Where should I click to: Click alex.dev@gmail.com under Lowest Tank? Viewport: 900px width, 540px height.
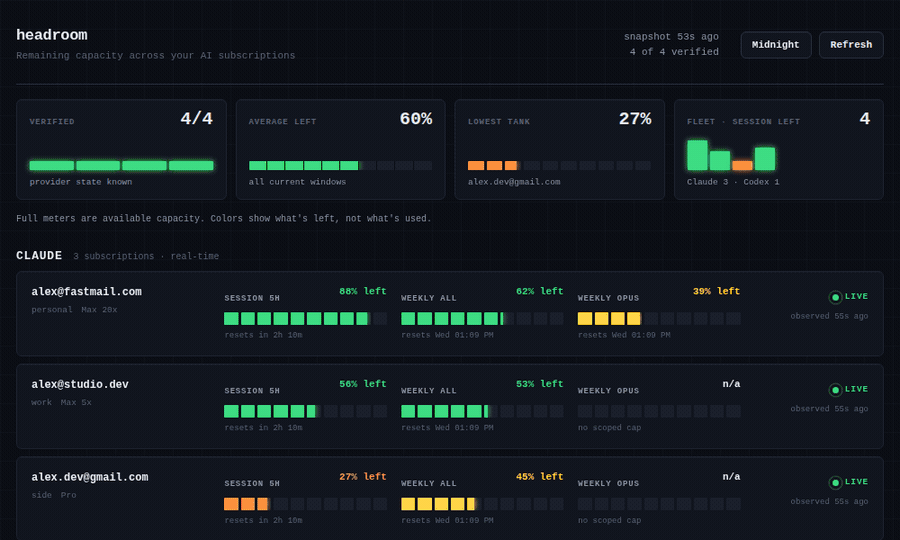514,182
